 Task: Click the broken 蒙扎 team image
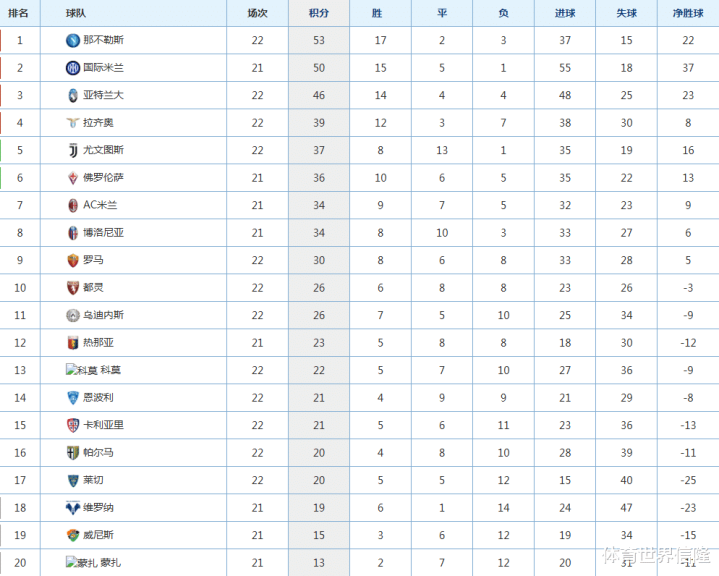pyautogui.click(x=81, y=562)
